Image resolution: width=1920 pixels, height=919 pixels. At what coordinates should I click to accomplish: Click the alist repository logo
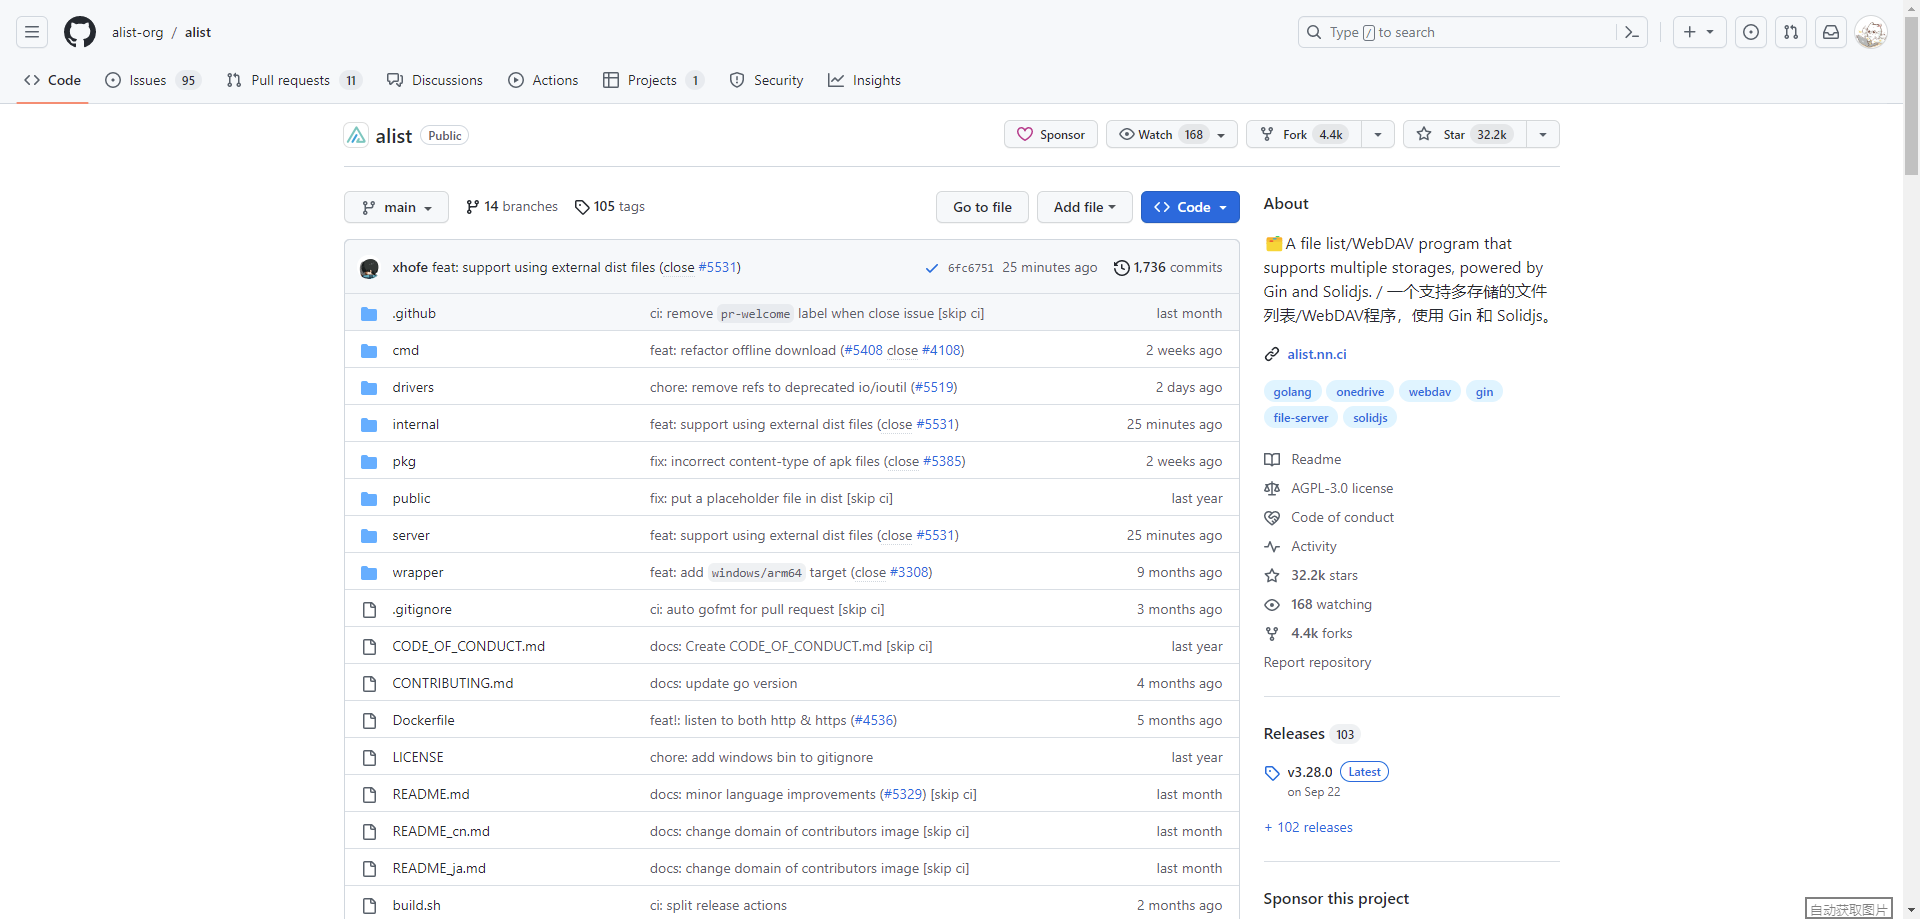click(356, 135)
